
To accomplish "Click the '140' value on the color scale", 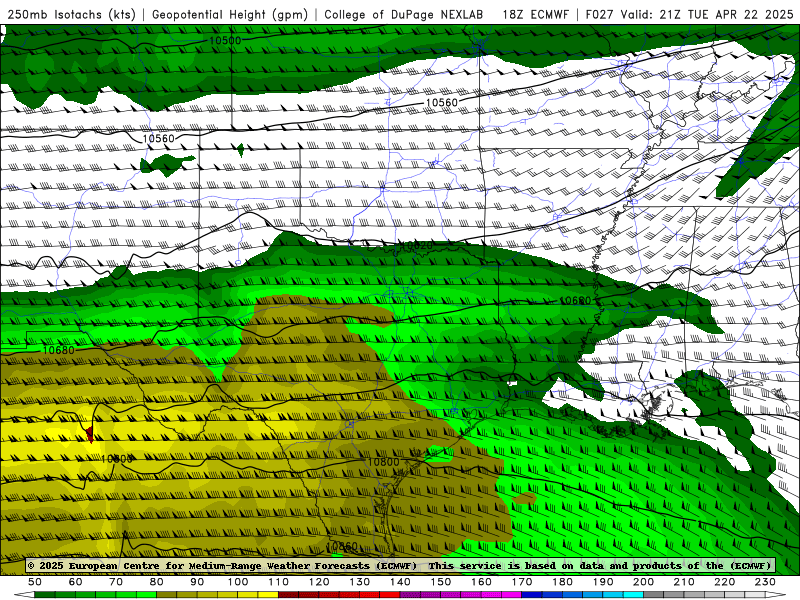I will 400,582.
